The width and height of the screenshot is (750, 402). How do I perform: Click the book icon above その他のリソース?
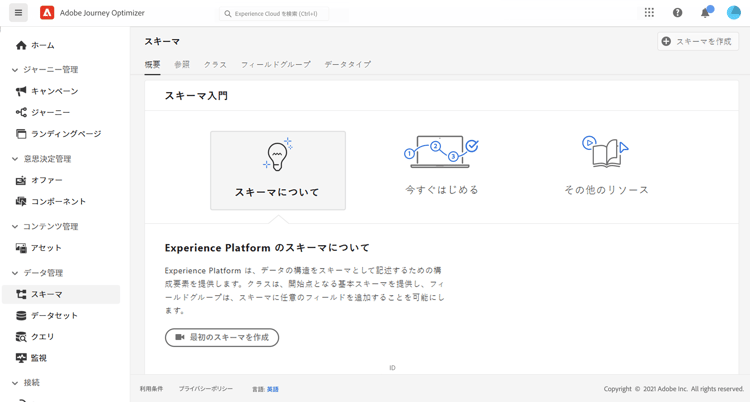click(x=606, y=151)
